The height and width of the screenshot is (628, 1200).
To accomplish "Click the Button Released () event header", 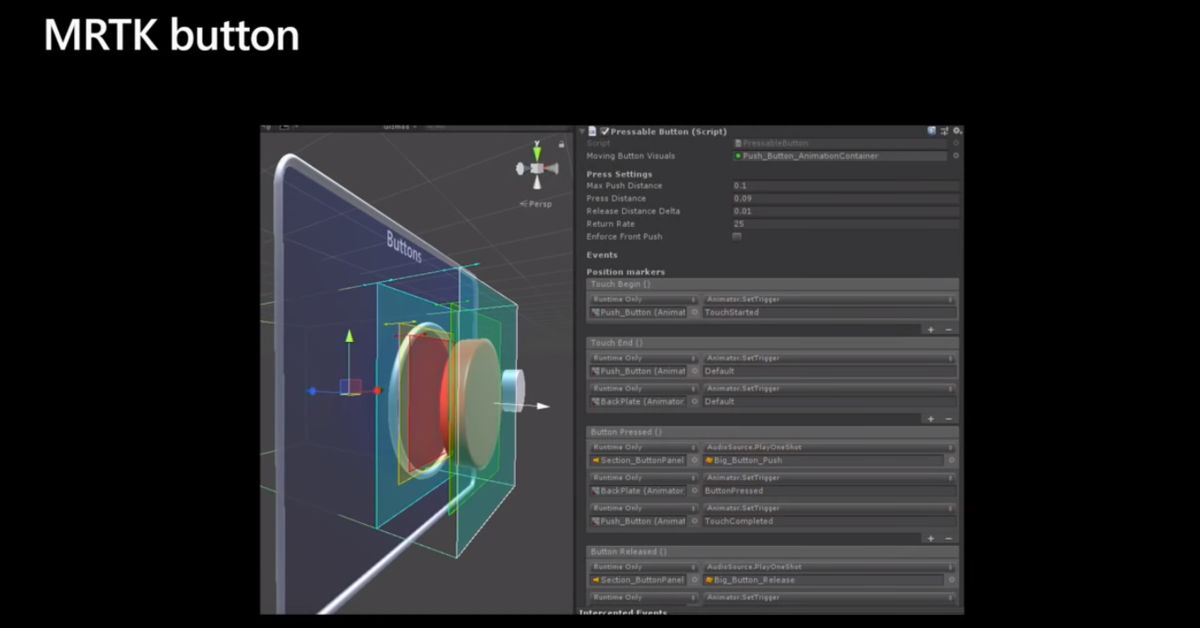I will (x=772, y=552).
